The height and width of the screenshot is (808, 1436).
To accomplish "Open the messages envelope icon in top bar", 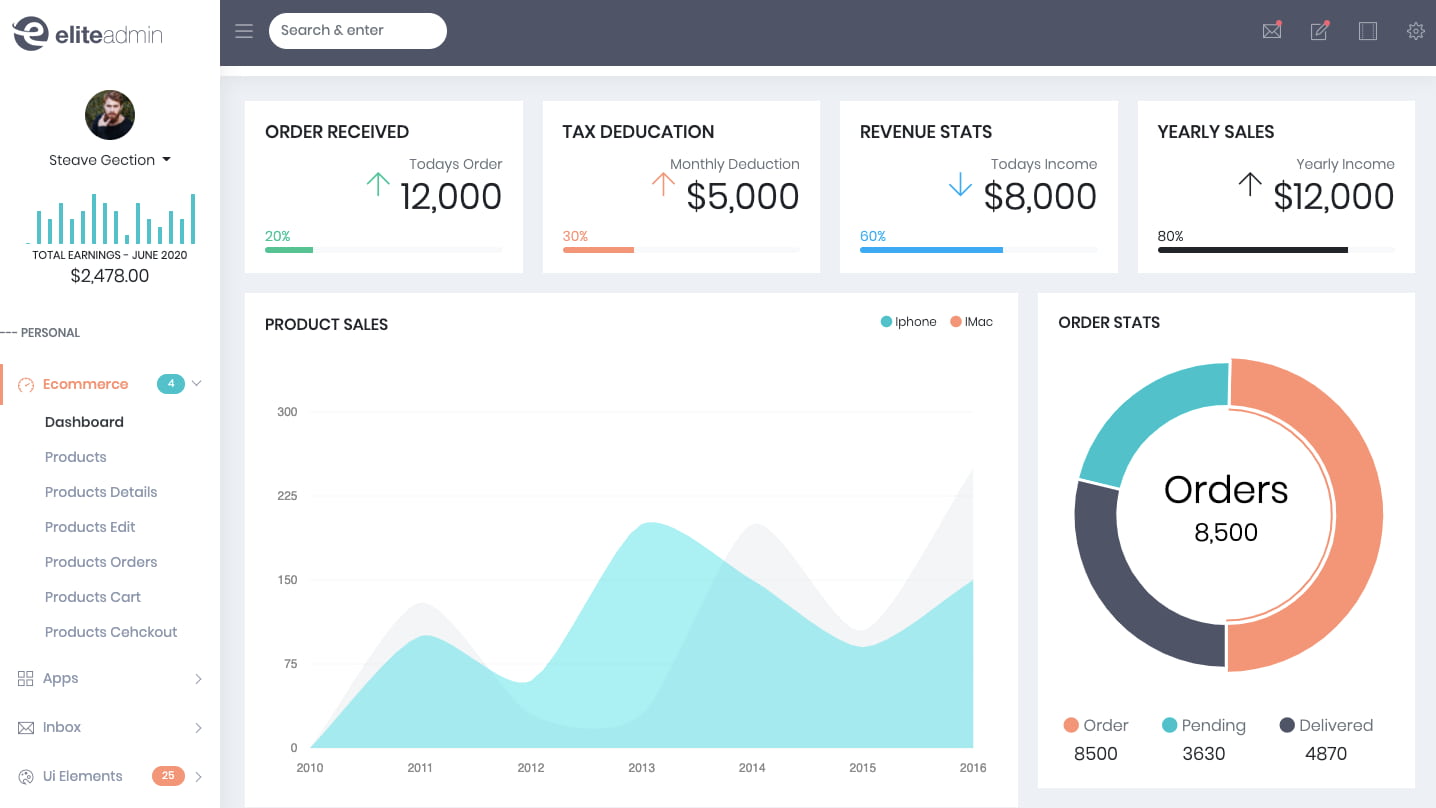I will (x=1271, y=31).
